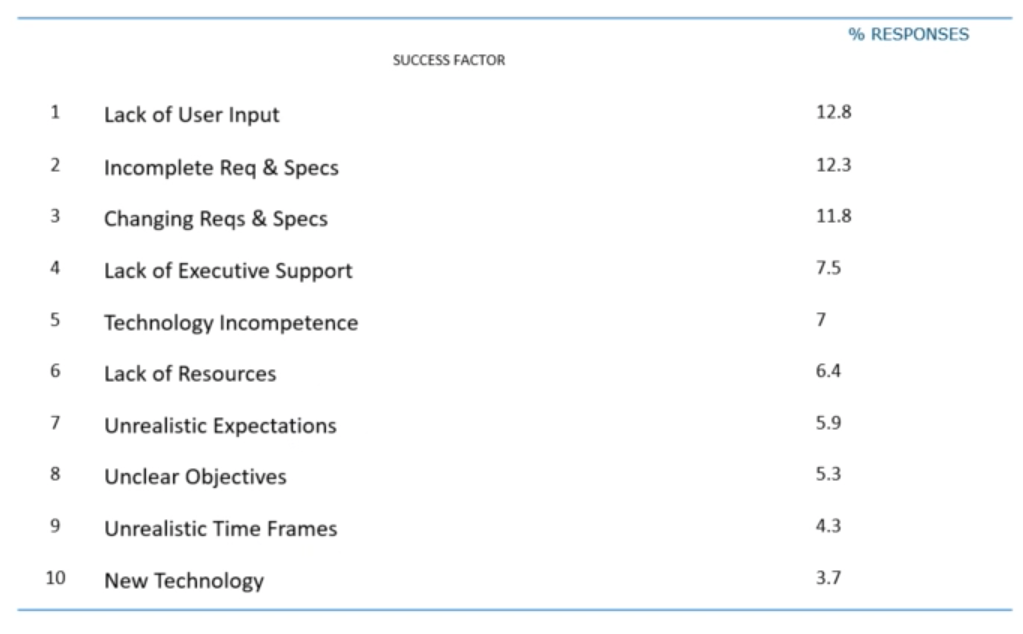Viewport: 1023px width, 634px height.
Task: Select the "Incomplete Req & Specs" entry
Action: [221, 168]
